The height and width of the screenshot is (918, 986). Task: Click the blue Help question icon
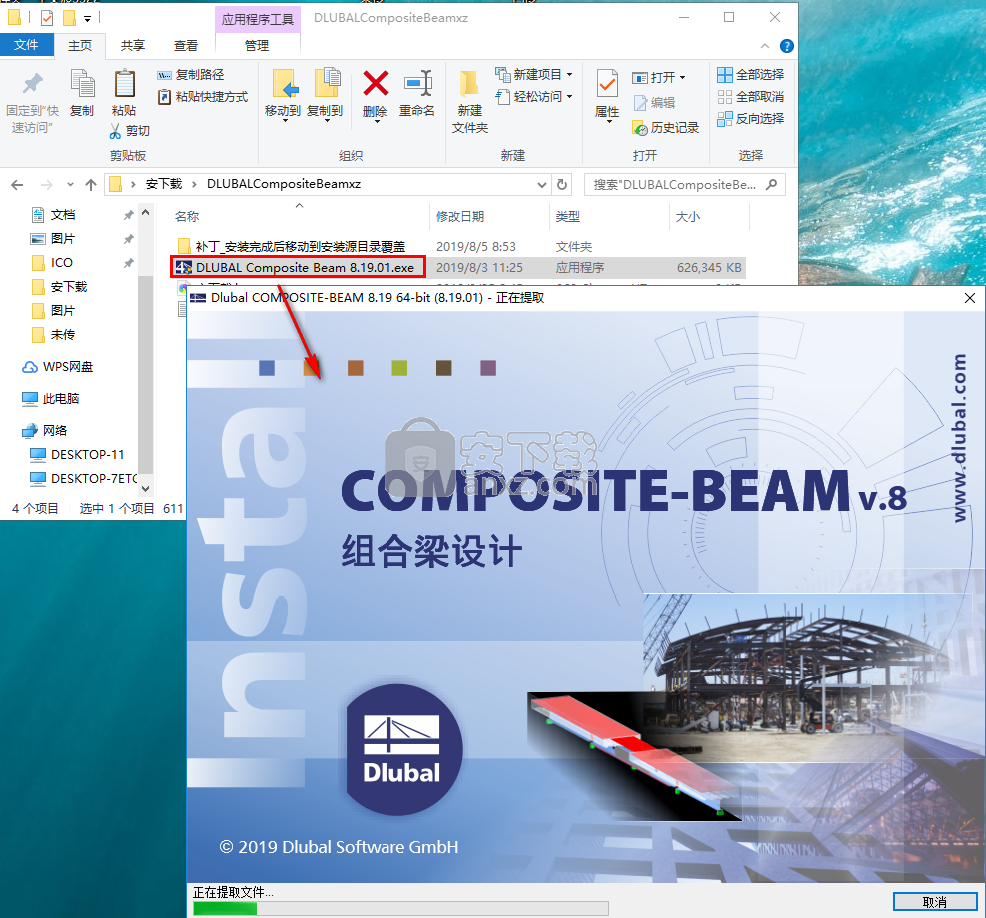[787, 46]
